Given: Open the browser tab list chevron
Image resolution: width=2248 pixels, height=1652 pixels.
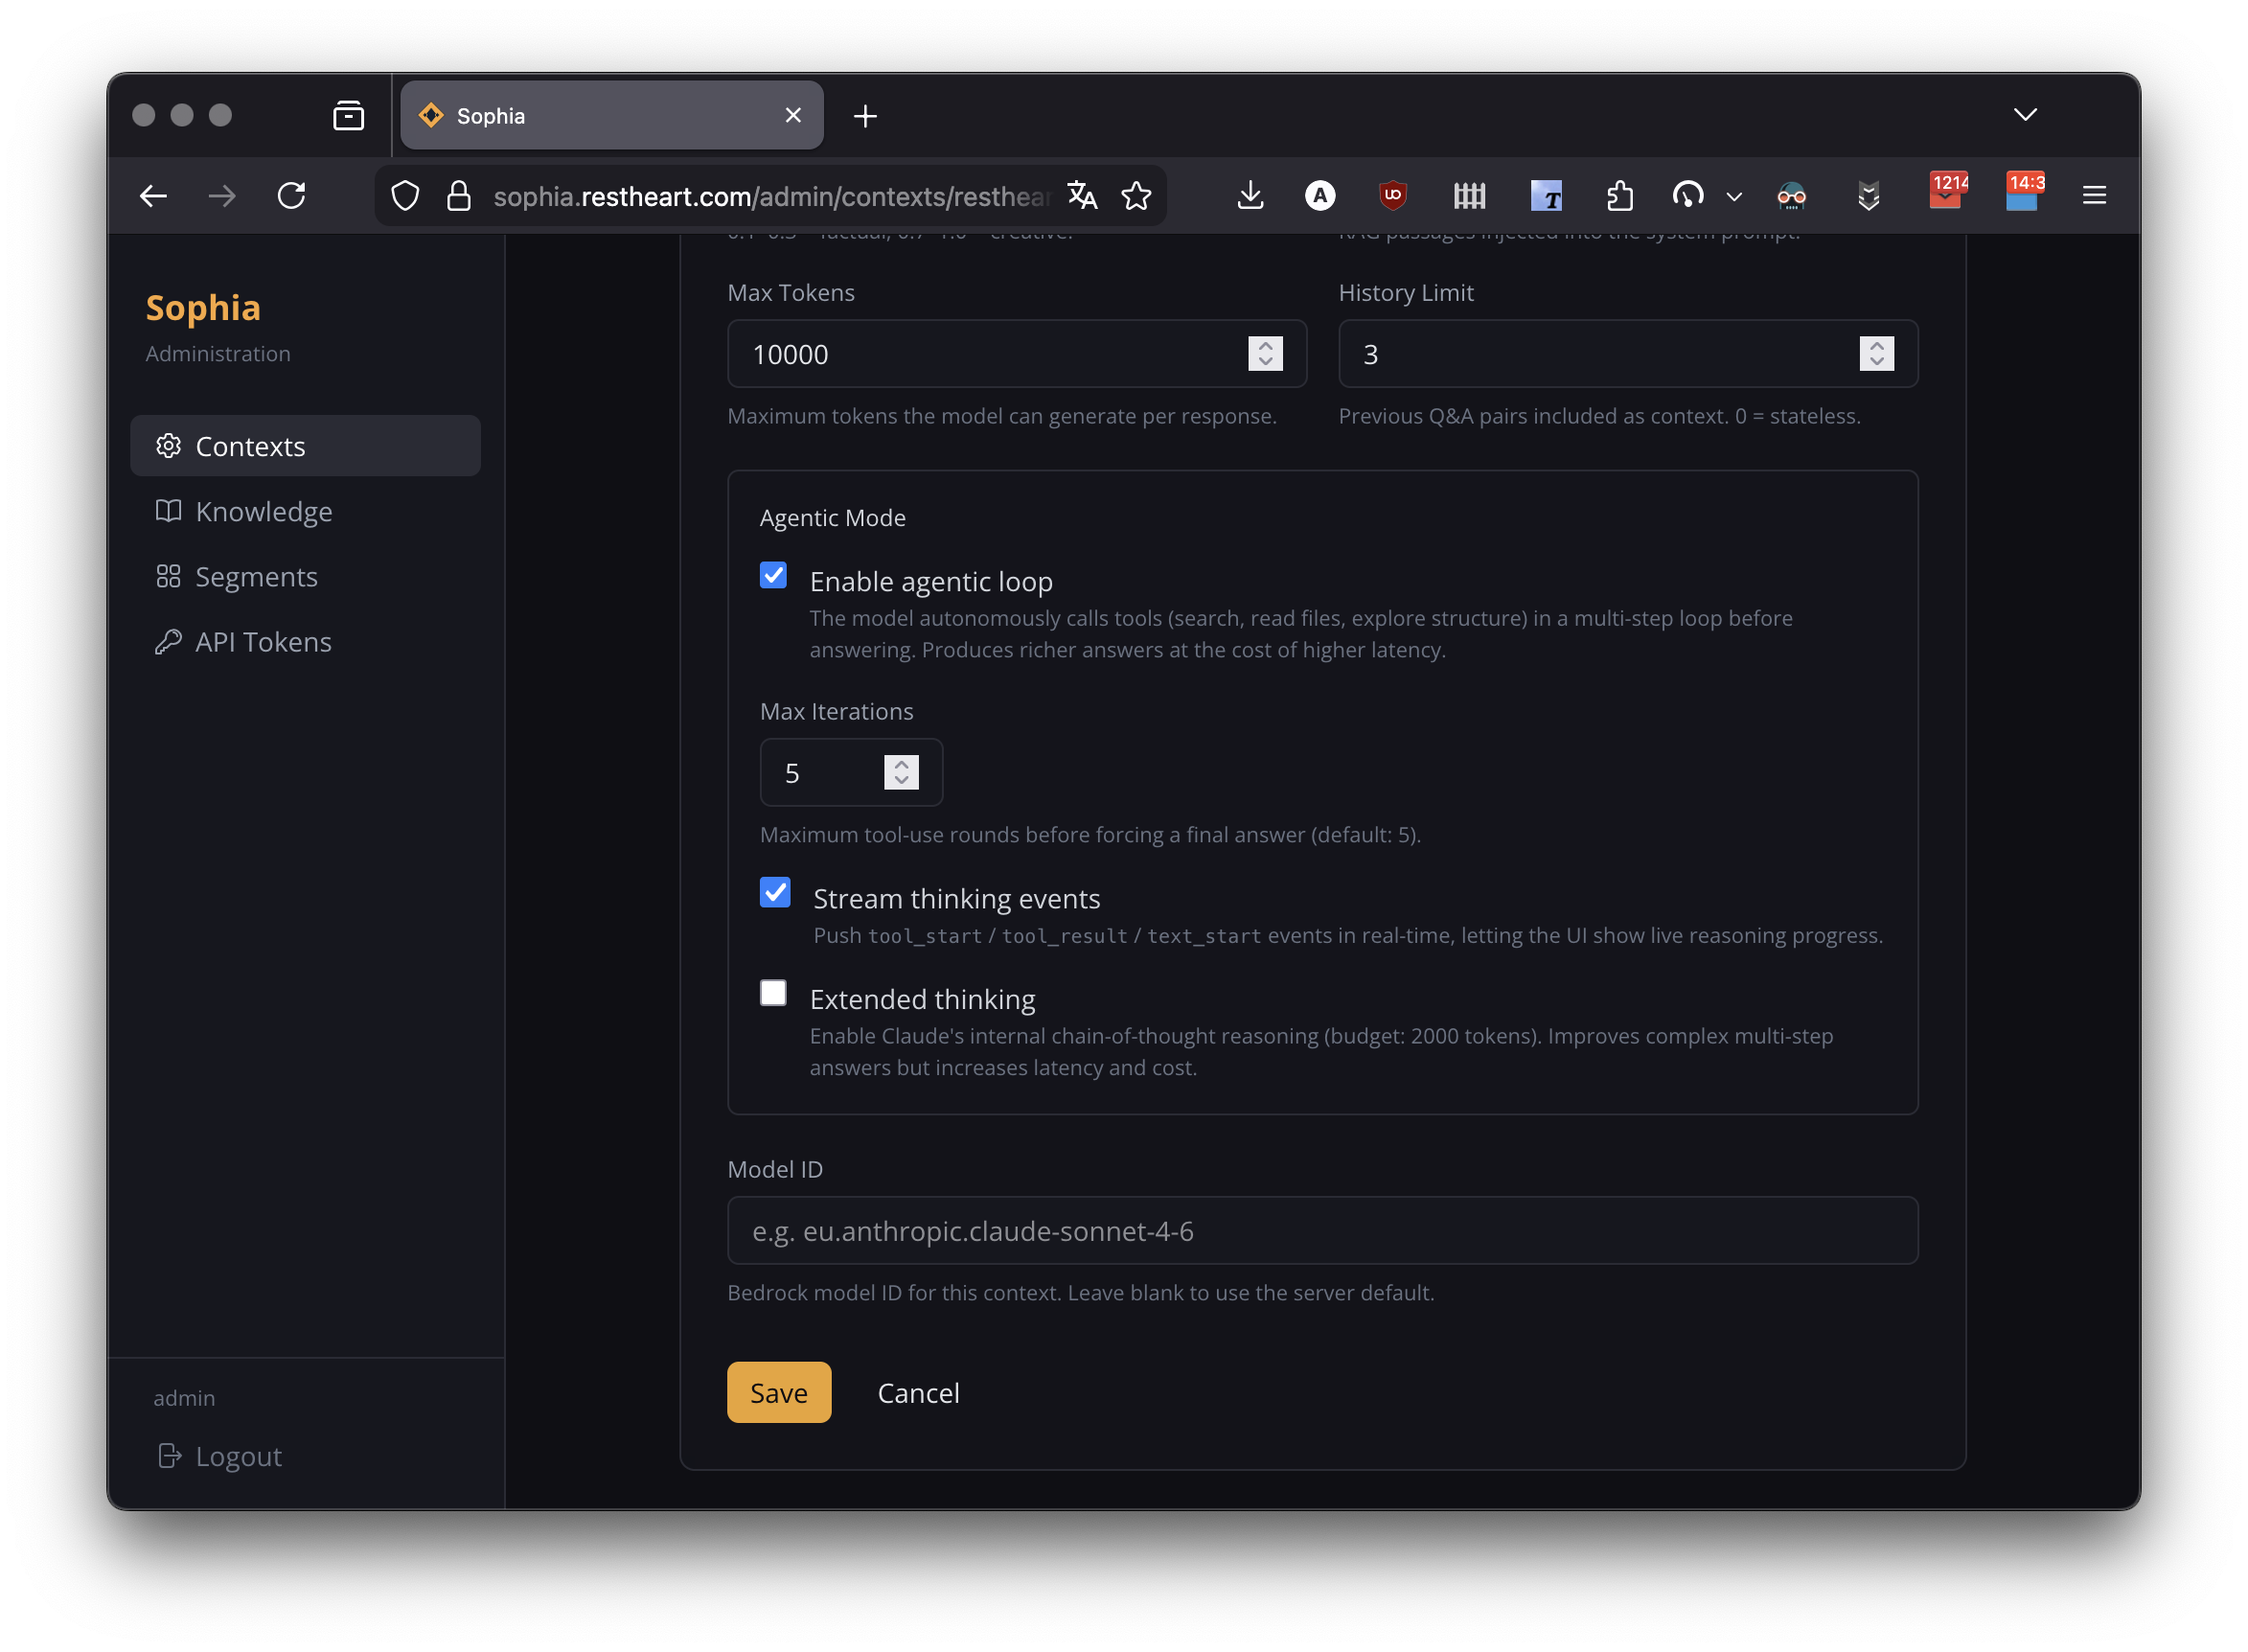Looking at the screenshot, I should pyautogui.click(x=2024, y=114).
